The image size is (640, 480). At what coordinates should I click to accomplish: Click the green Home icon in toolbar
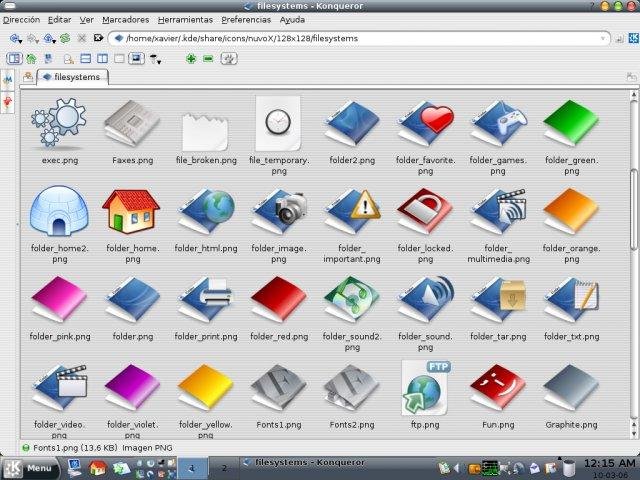[32, 59]
